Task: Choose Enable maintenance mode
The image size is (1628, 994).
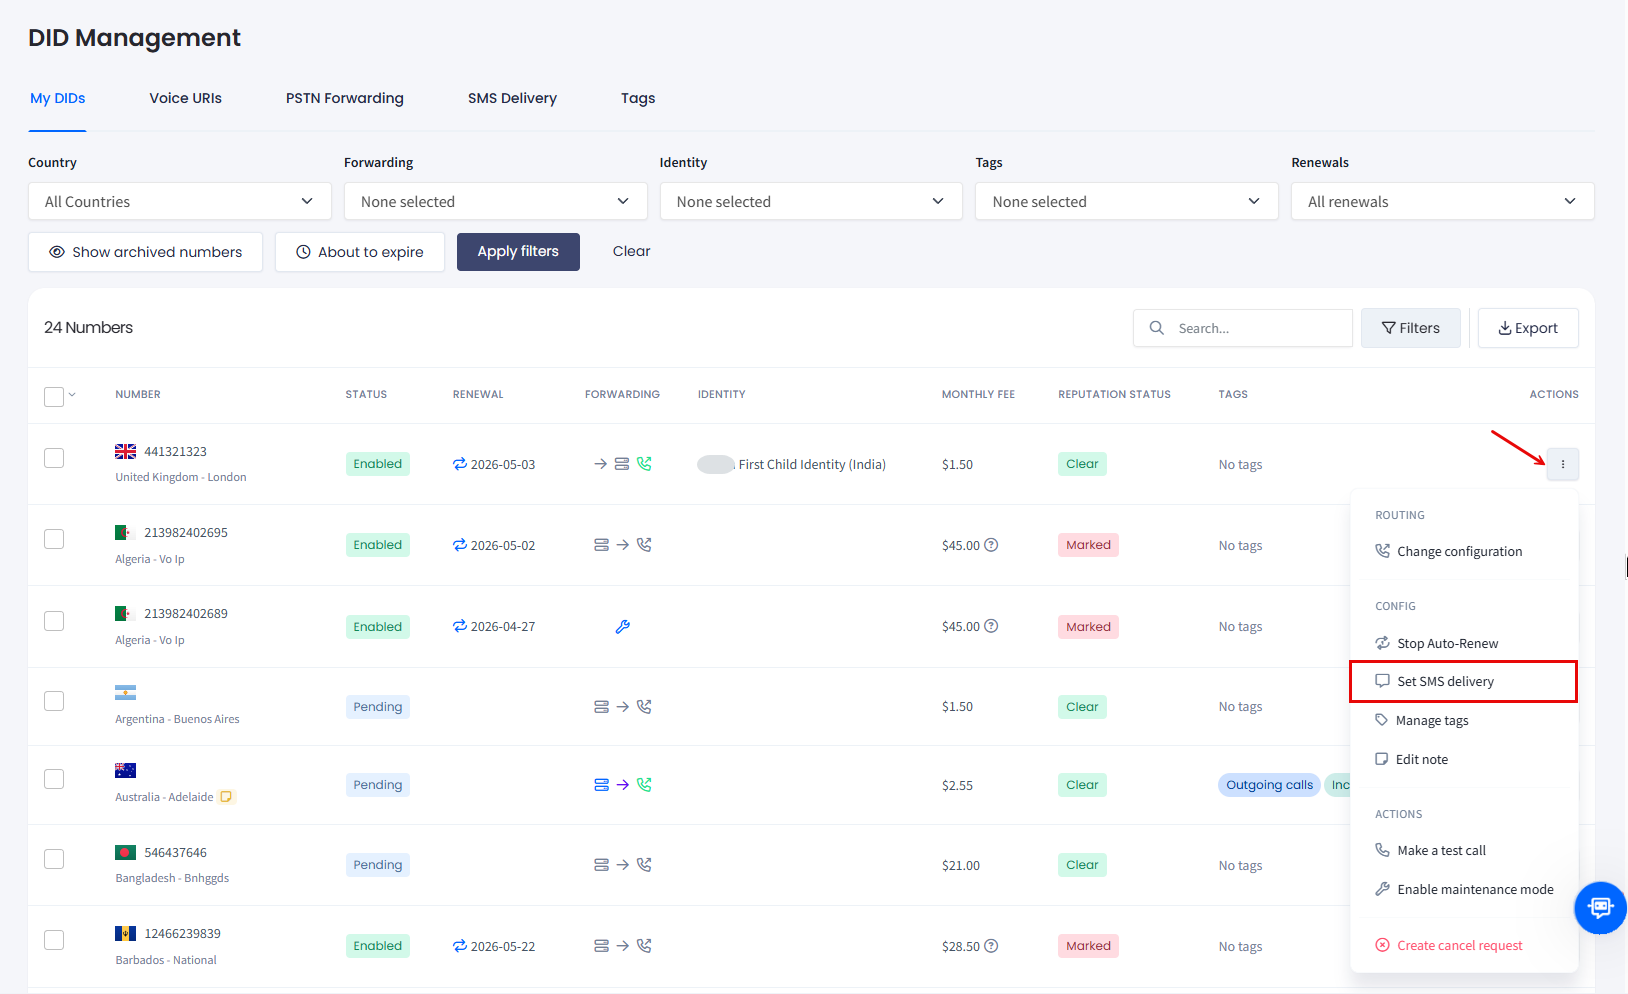Action: (x=1464, y=889)
